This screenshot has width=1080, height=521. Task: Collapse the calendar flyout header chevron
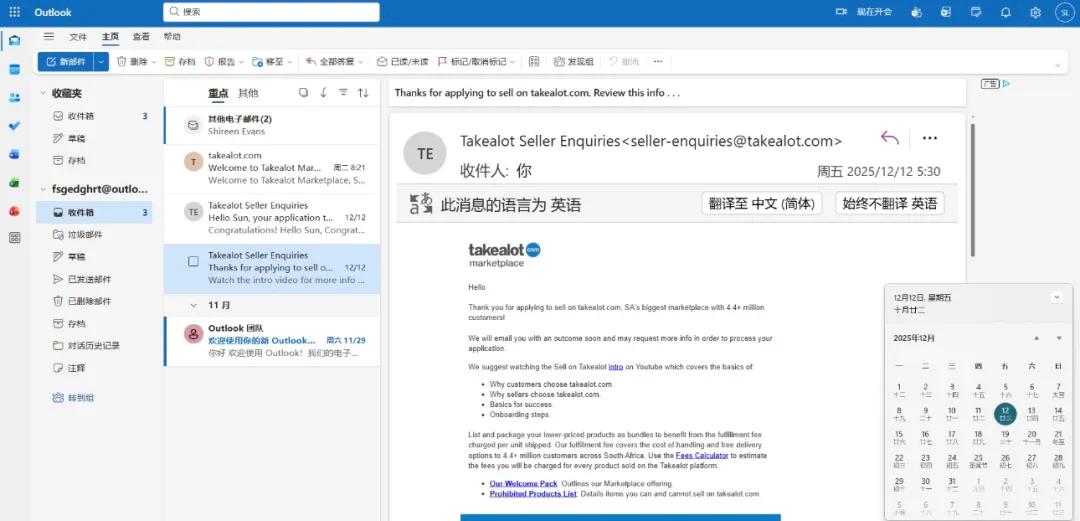coord(1057,297)
